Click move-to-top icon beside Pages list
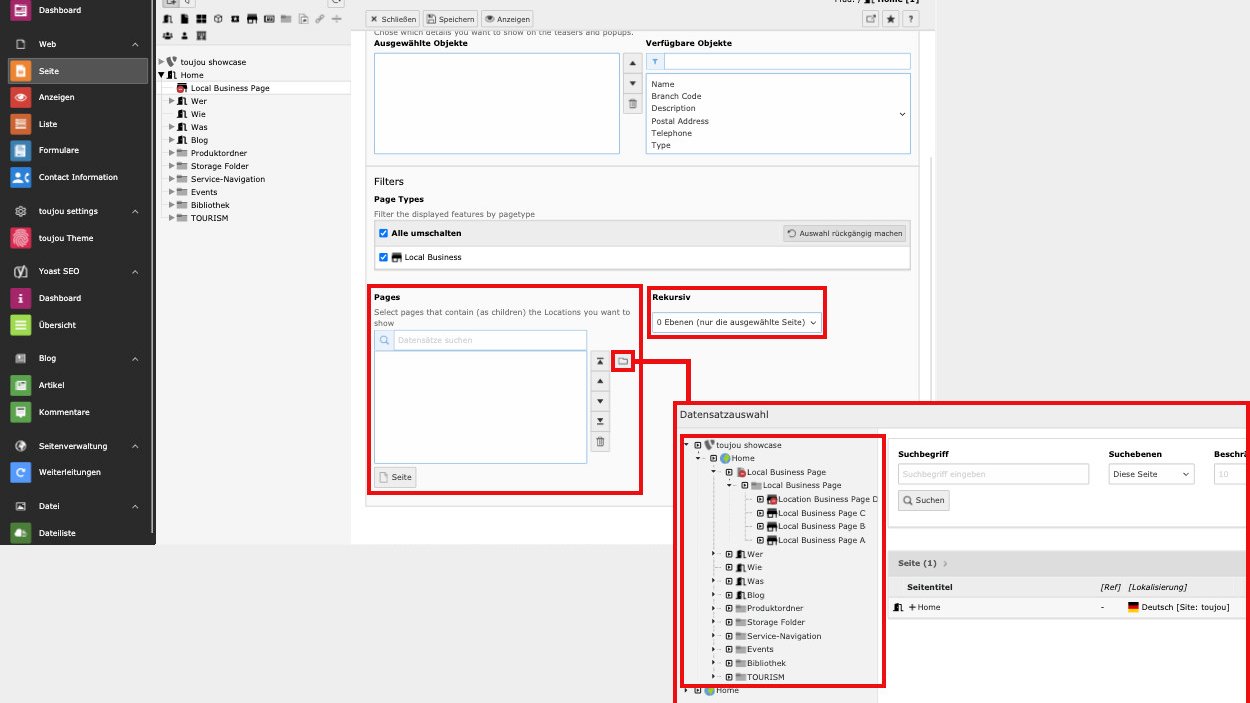Screen dimensions: 1250x703 pyautogui.click(x=600, y=361)
